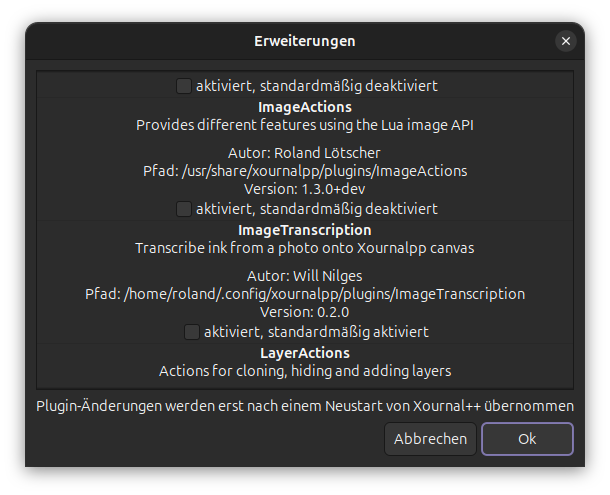
Task: Toggle the ImageTranscription plugin activation checkbox
Action: (x=192, y=331)
